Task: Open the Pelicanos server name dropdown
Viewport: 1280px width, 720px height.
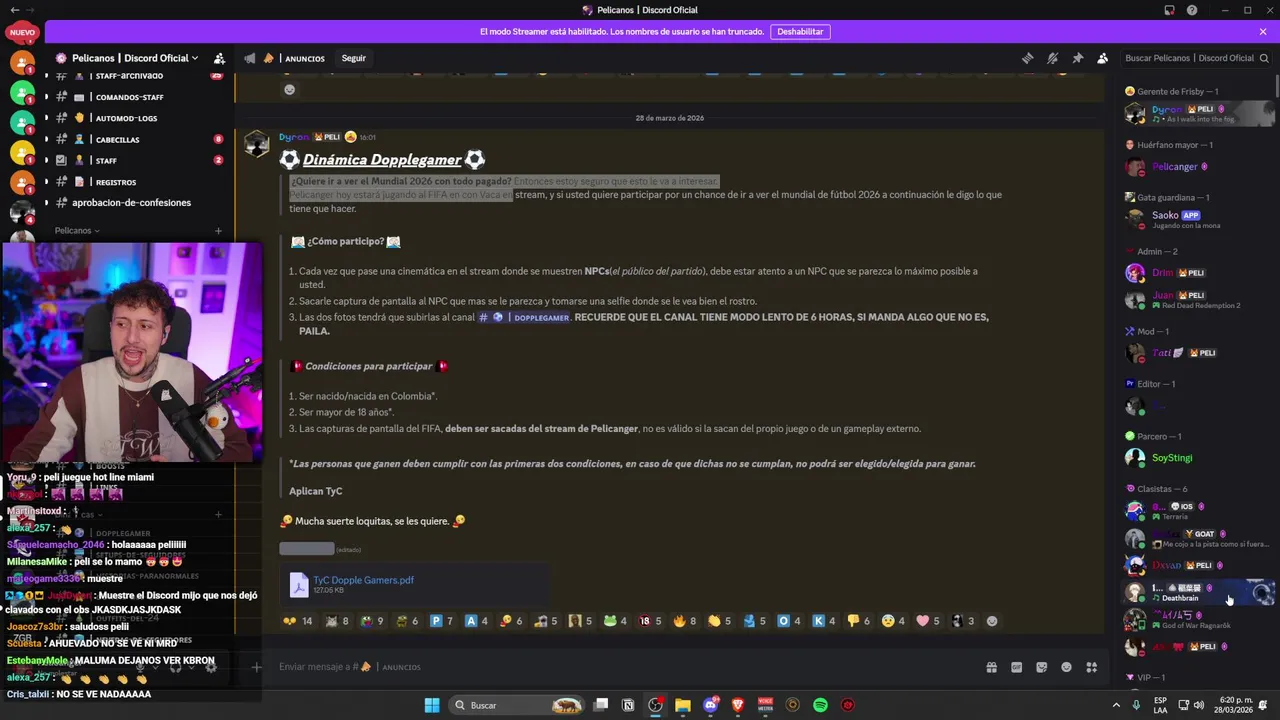Action: (x=136, y=58)
